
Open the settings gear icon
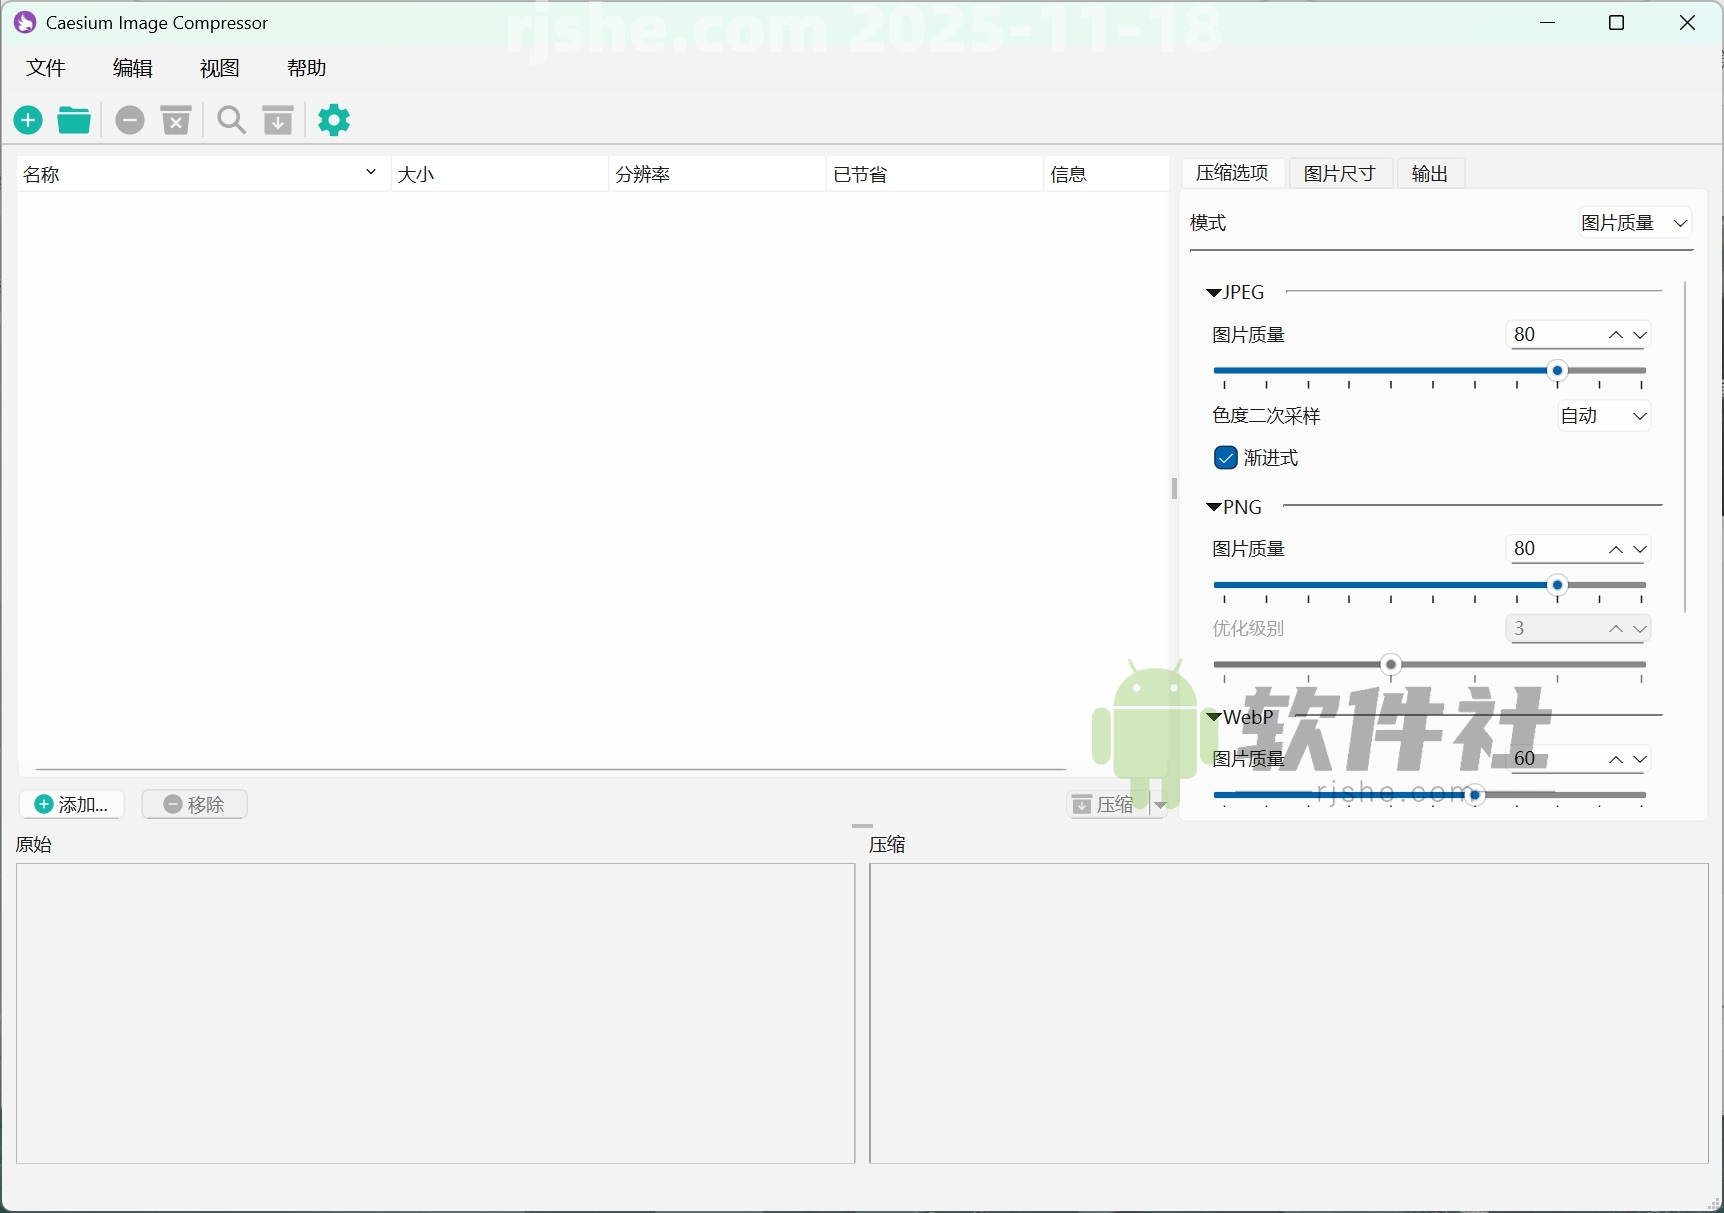point(334,120)
